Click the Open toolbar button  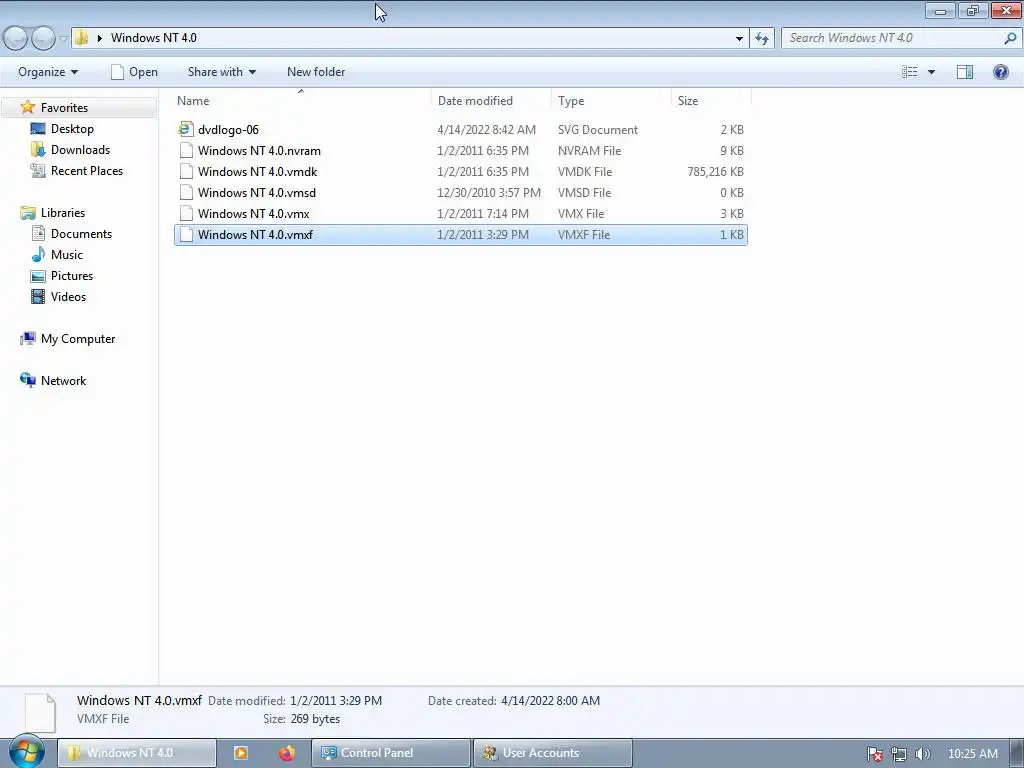tap(134, 72)
